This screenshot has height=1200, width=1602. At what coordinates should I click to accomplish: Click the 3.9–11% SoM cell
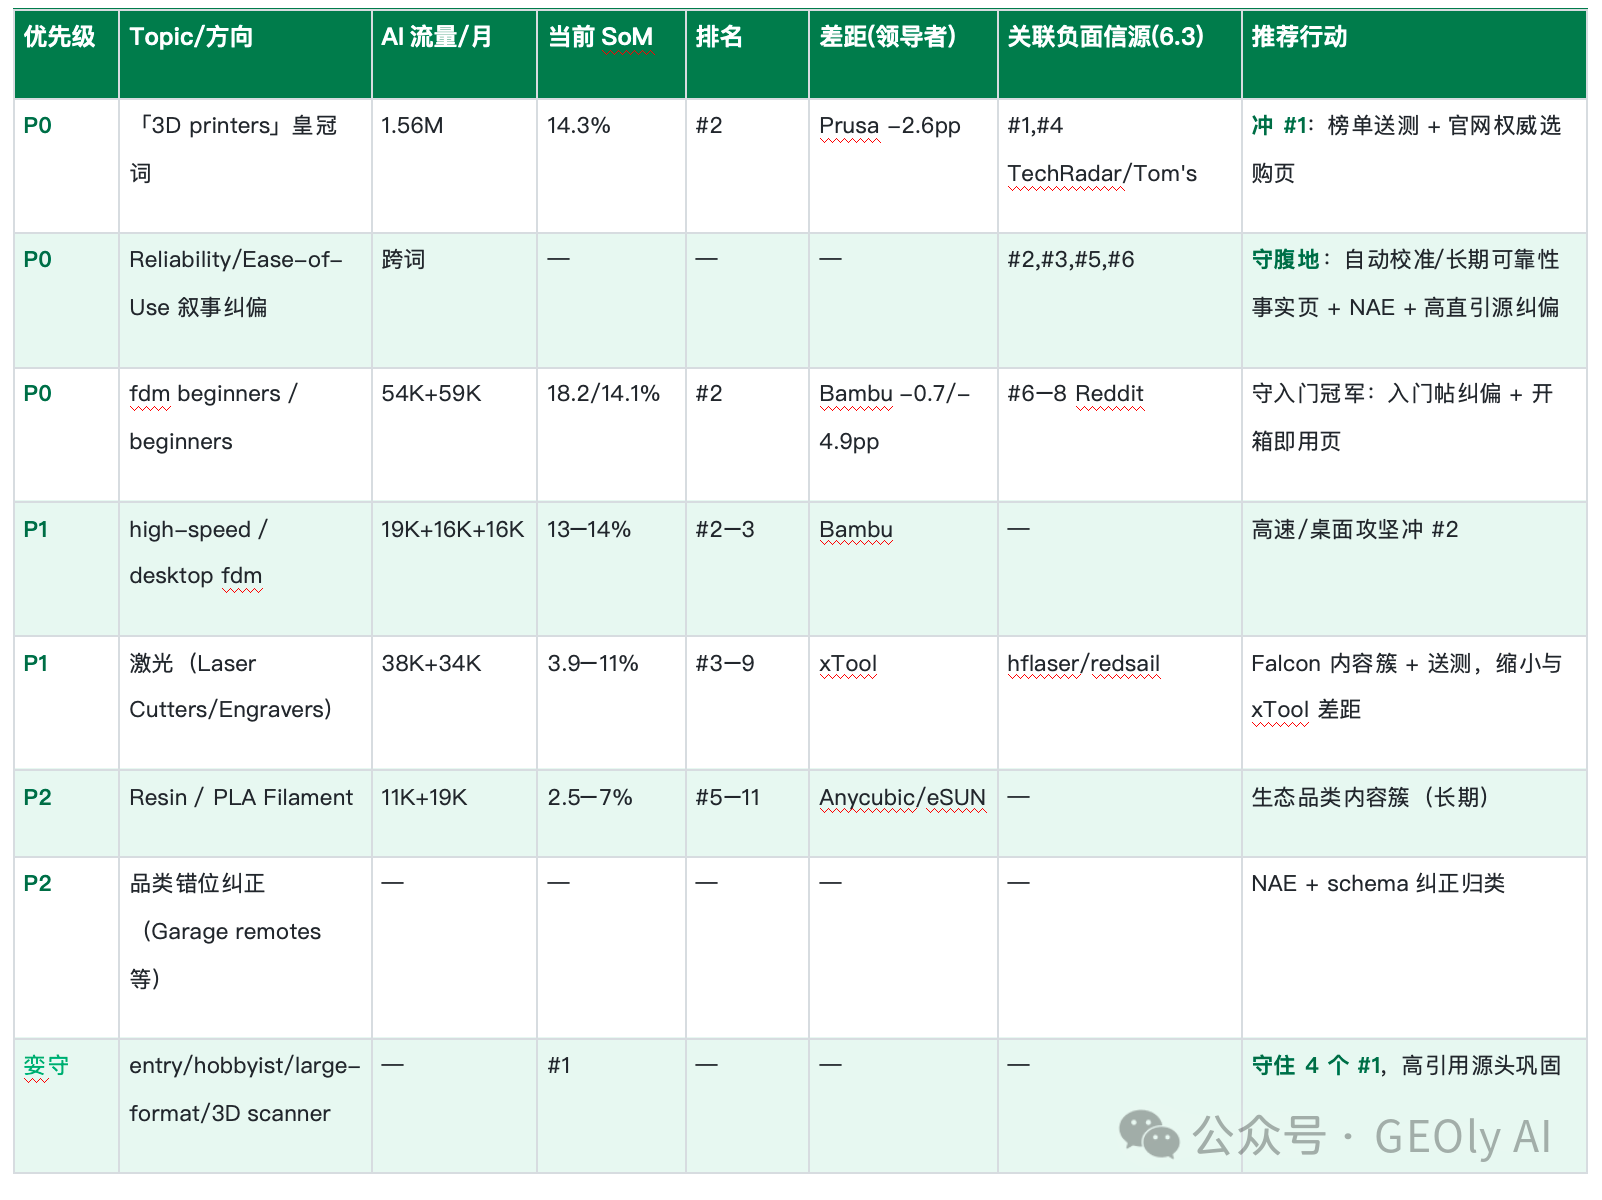pyautogui.click(x=611, y=702)
